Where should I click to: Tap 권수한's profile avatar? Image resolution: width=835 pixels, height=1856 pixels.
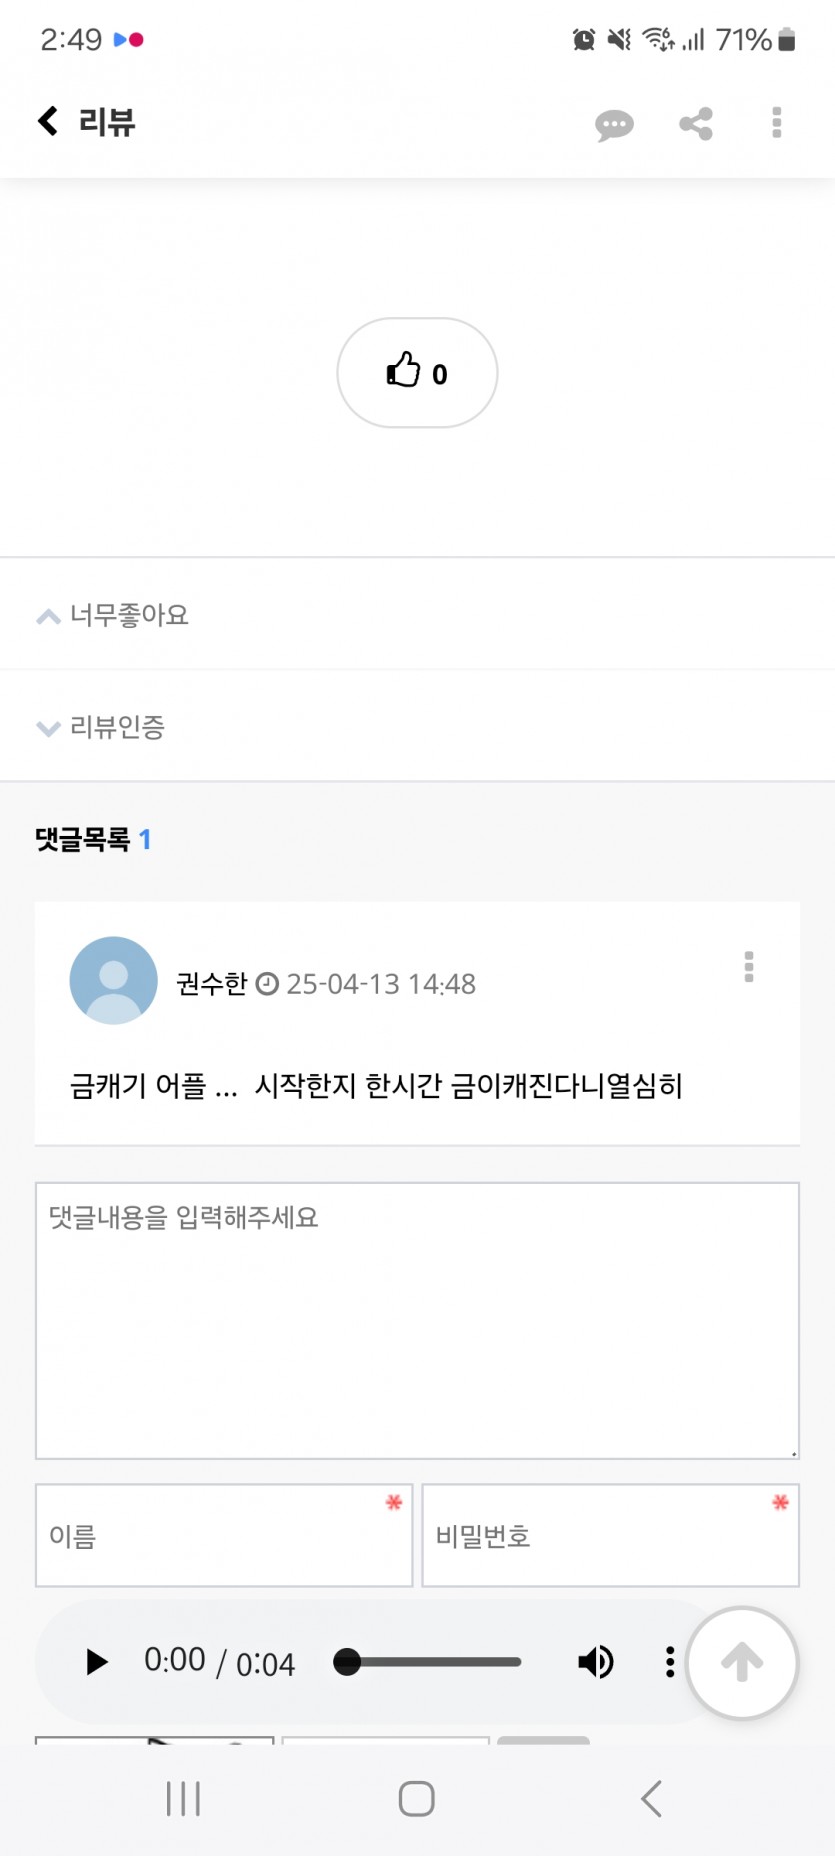click(x=113, y=980)
